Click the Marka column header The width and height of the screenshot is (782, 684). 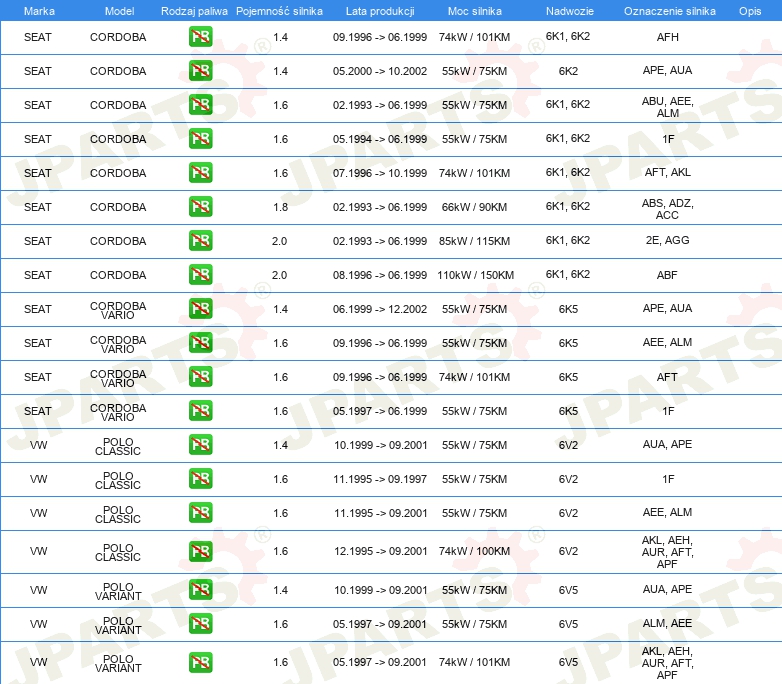point(39,11)
